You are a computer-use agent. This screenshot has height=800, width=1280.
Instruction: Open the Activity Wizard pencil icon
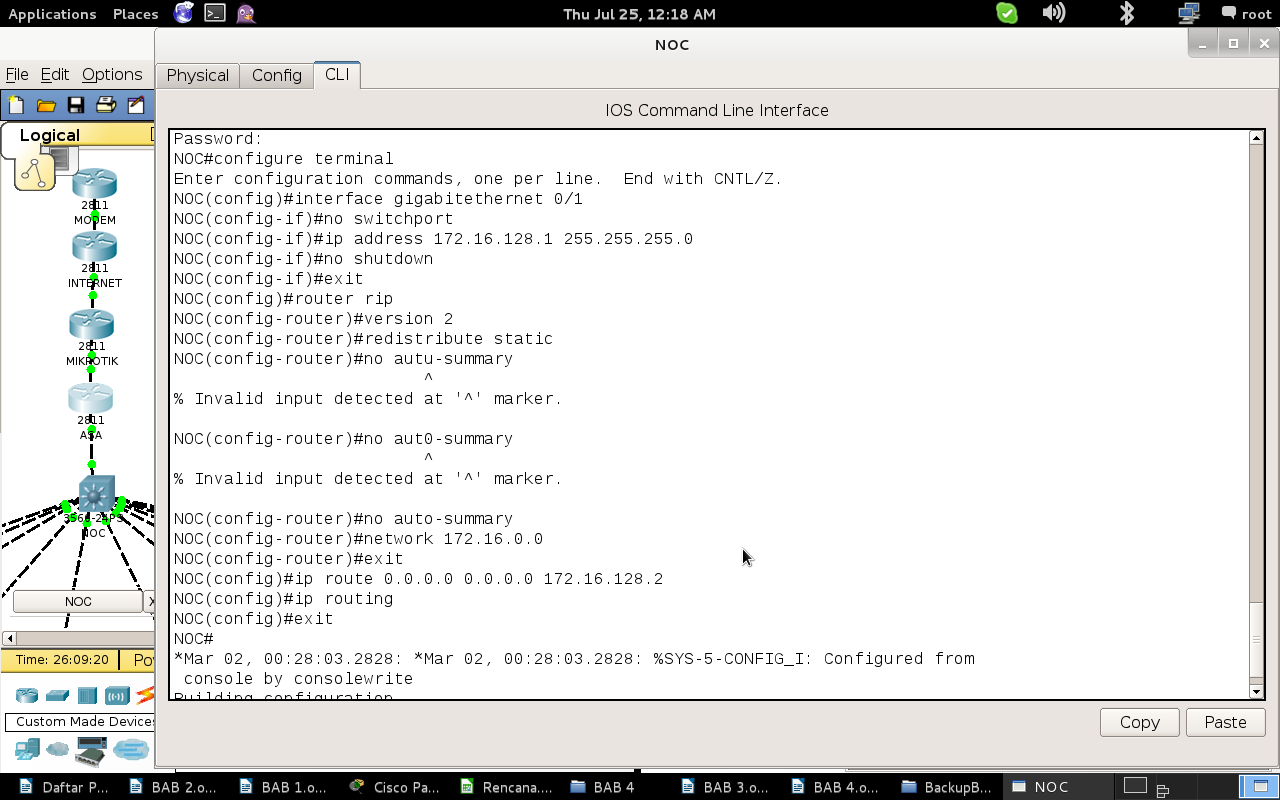pos(136,105)
